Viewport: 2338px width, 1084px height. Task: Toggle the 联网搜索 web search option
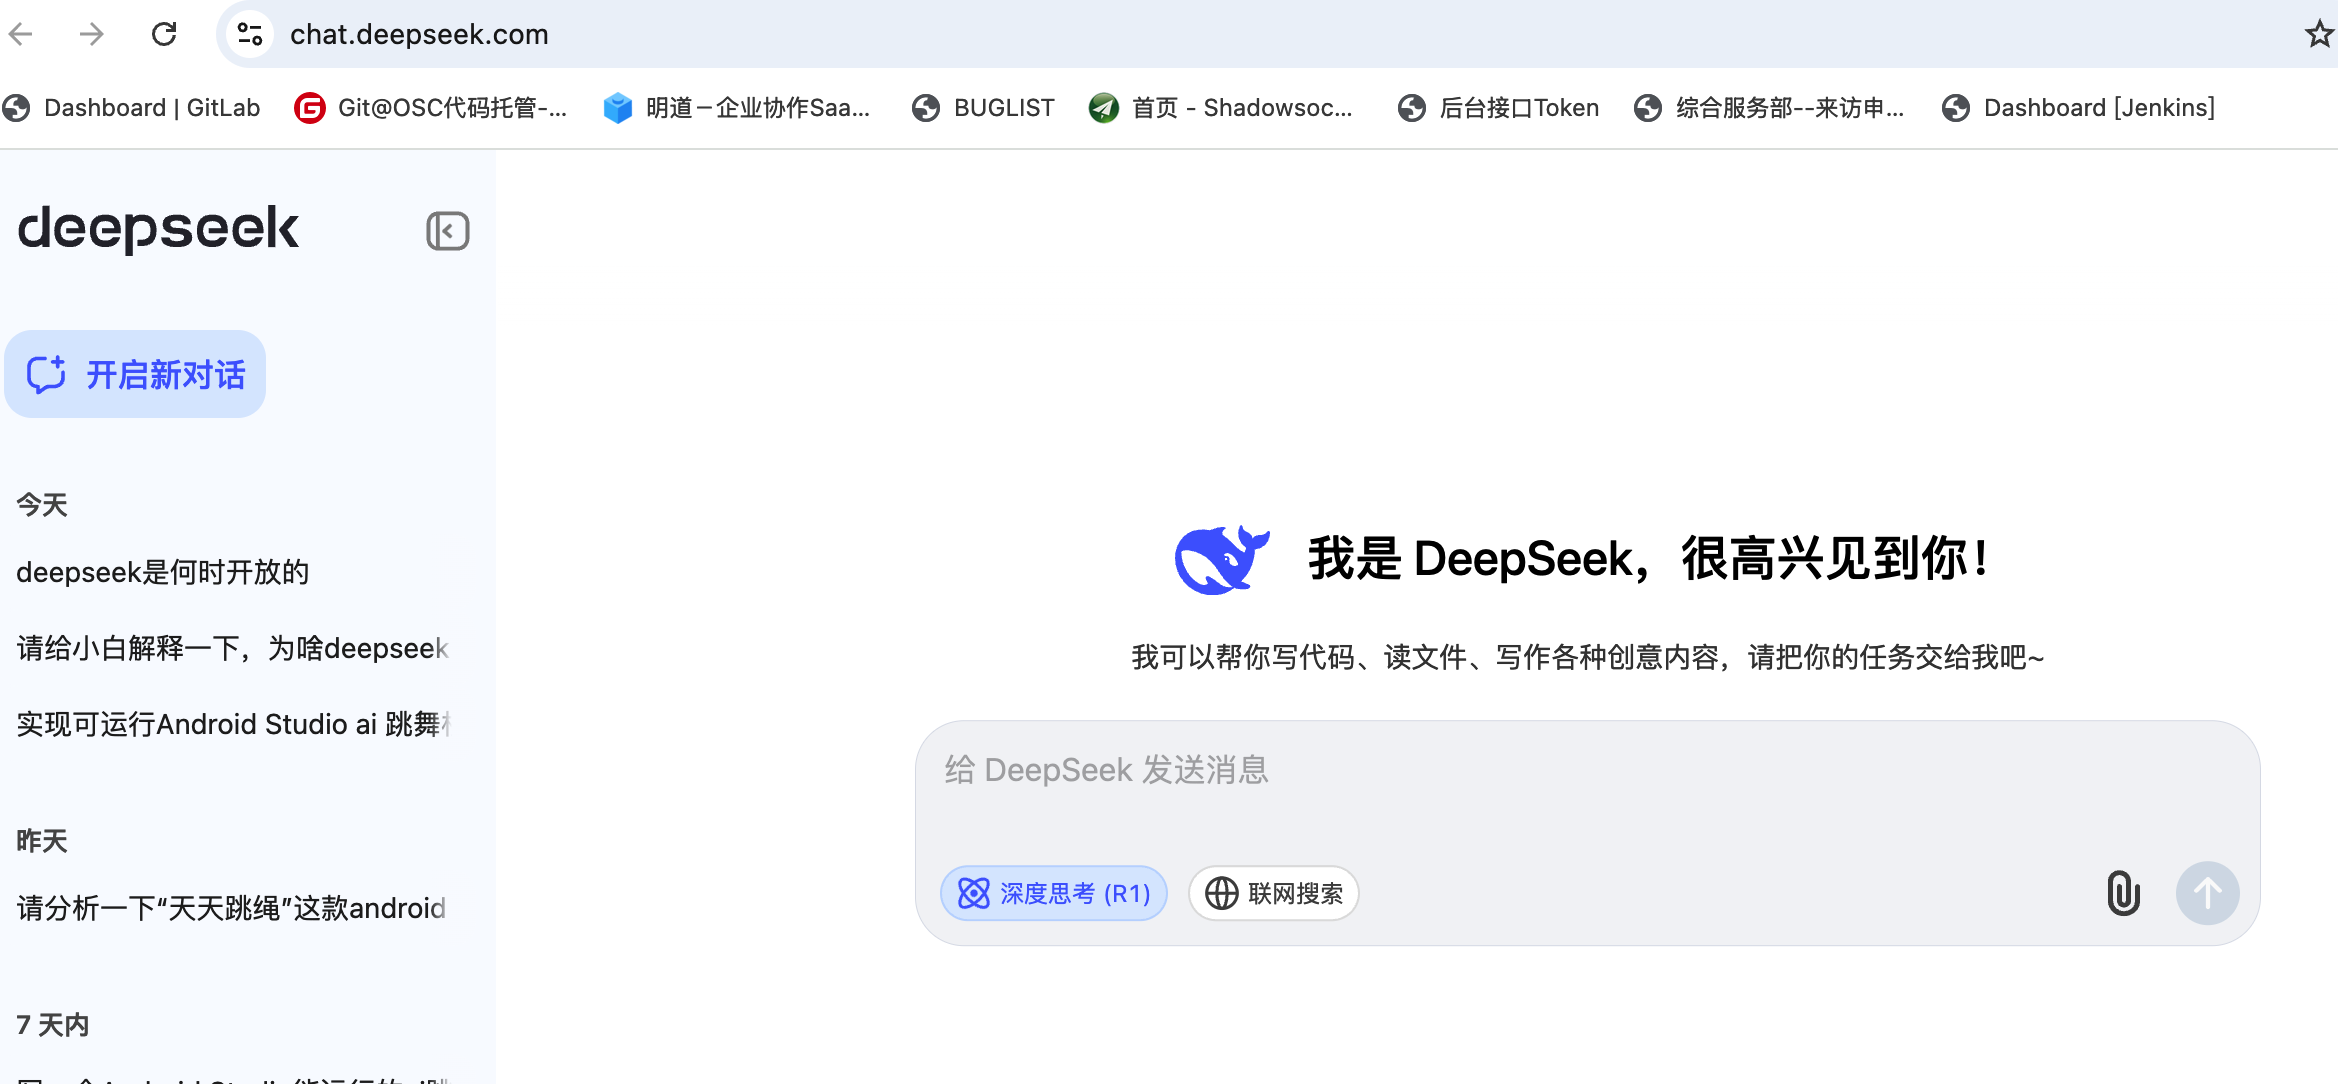[x=1273, y=893]
